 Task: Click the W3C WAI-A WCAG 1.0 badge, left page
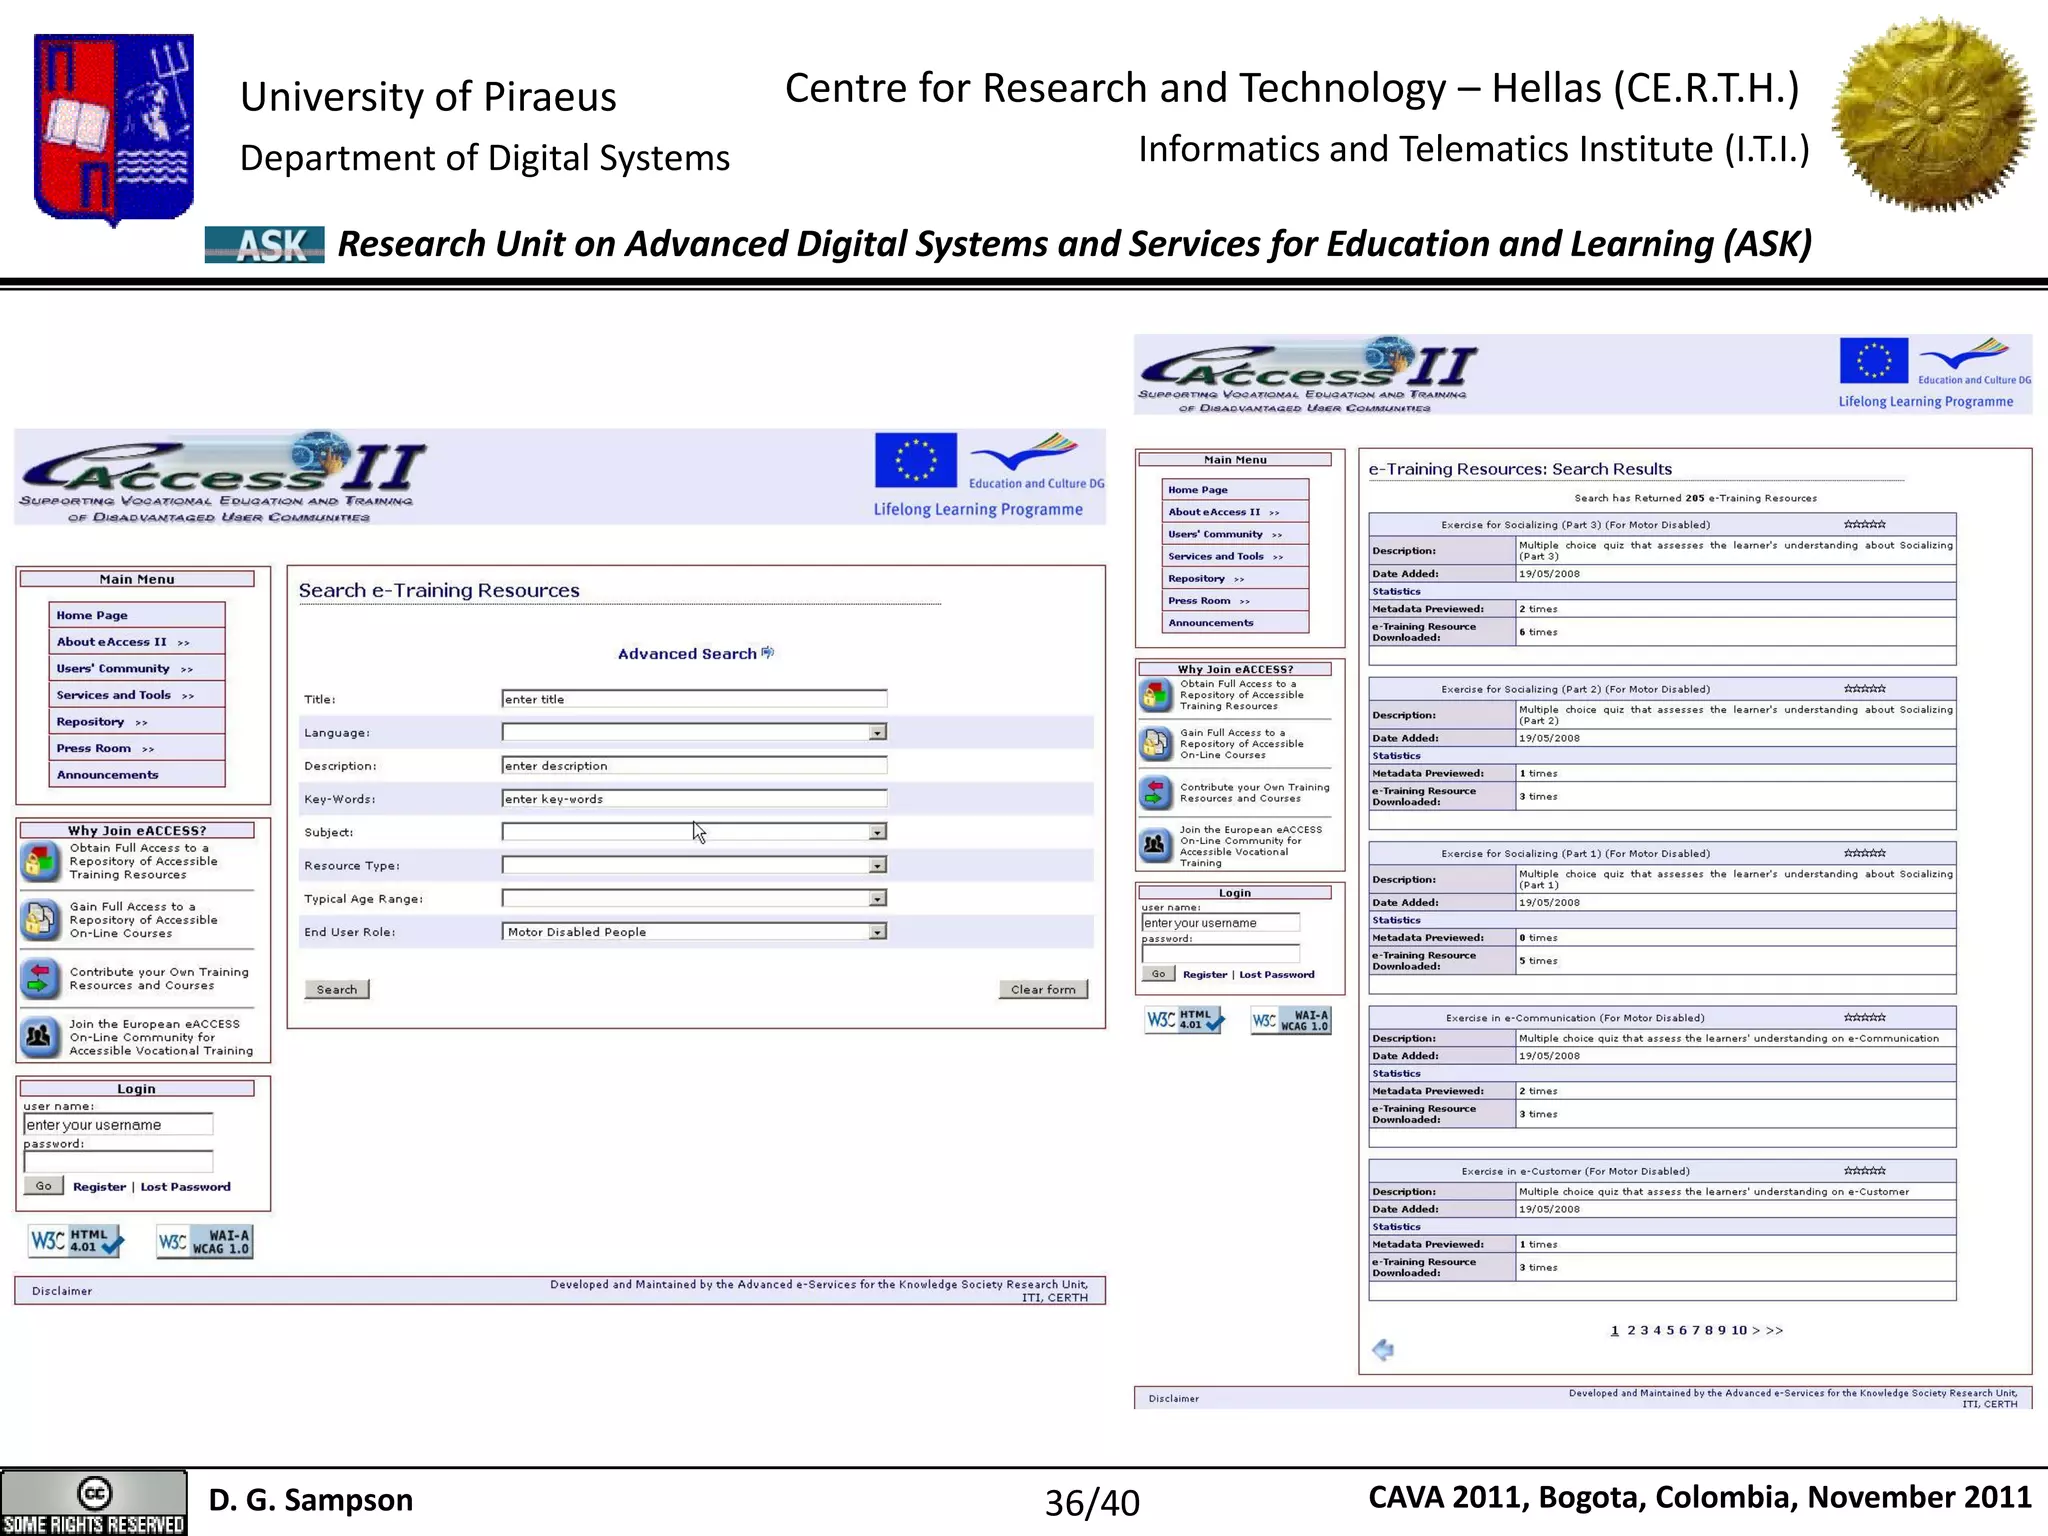coord(205,1241)
